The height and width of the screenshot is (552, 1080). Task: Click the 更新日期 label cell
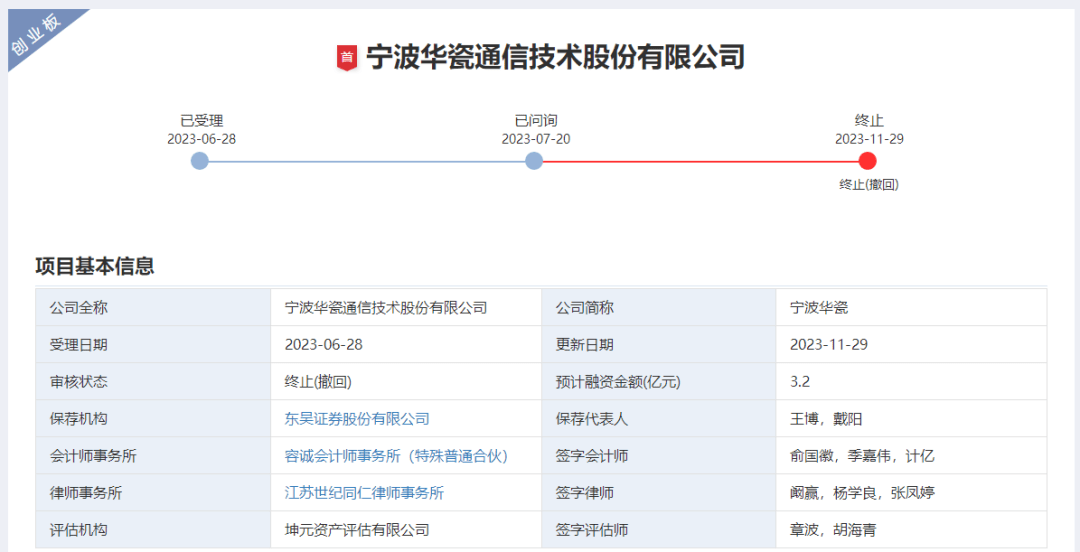pos(658,345)
